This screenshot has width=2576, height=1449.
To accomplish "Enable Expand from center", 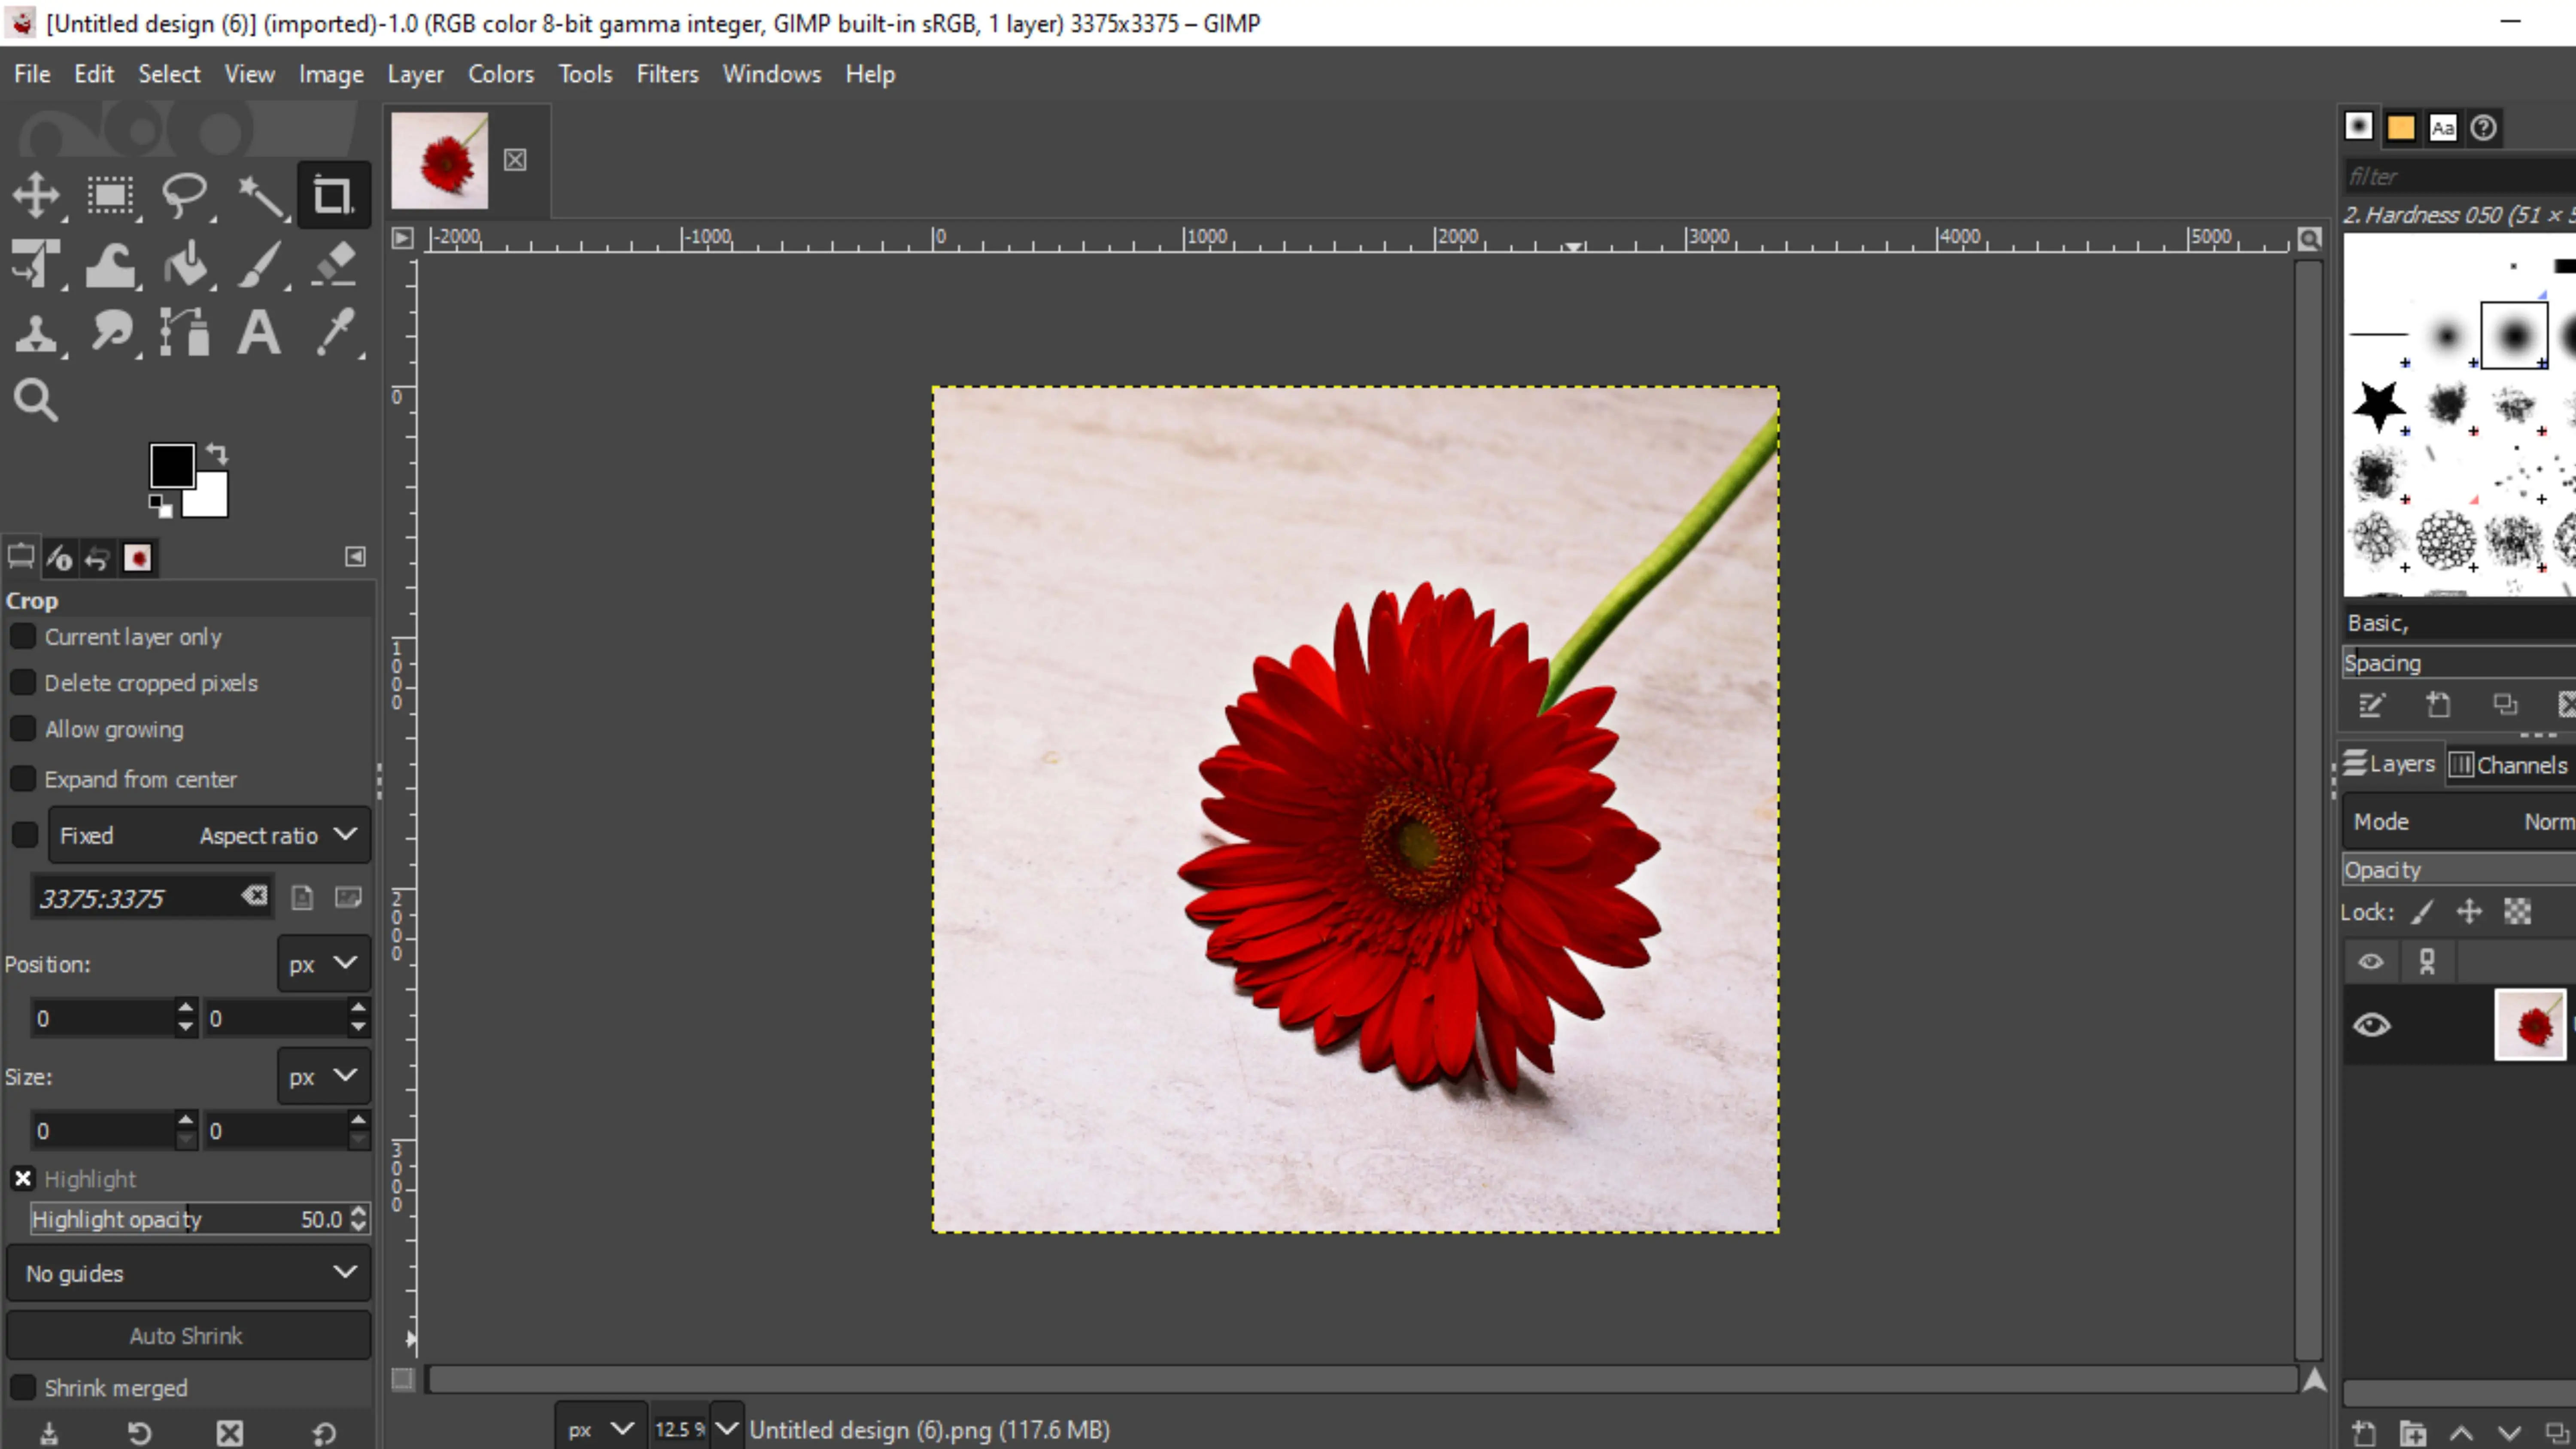I will [23, 779].
